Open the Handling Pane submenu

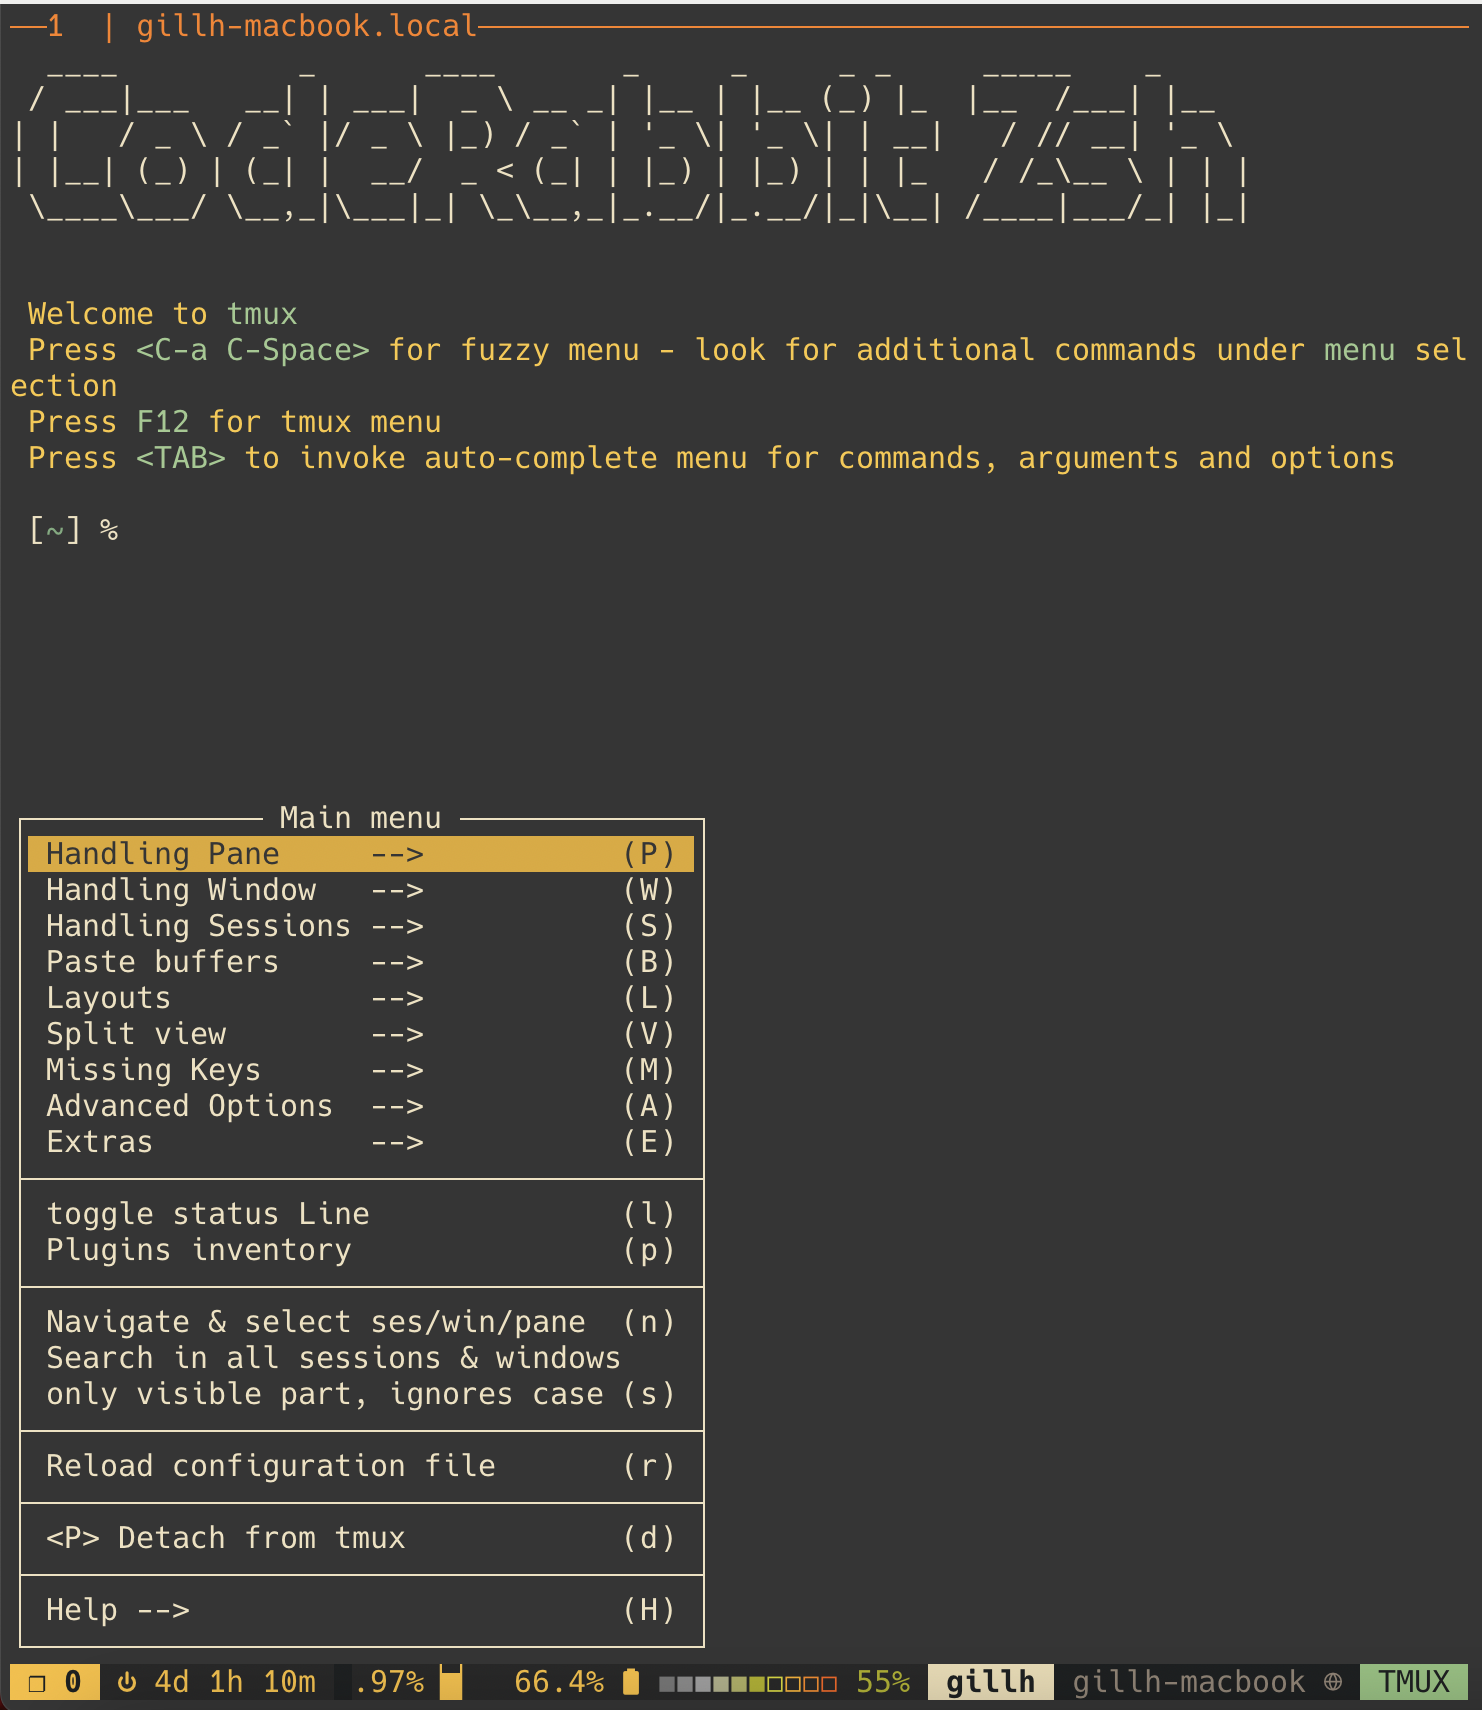point(361,854)
